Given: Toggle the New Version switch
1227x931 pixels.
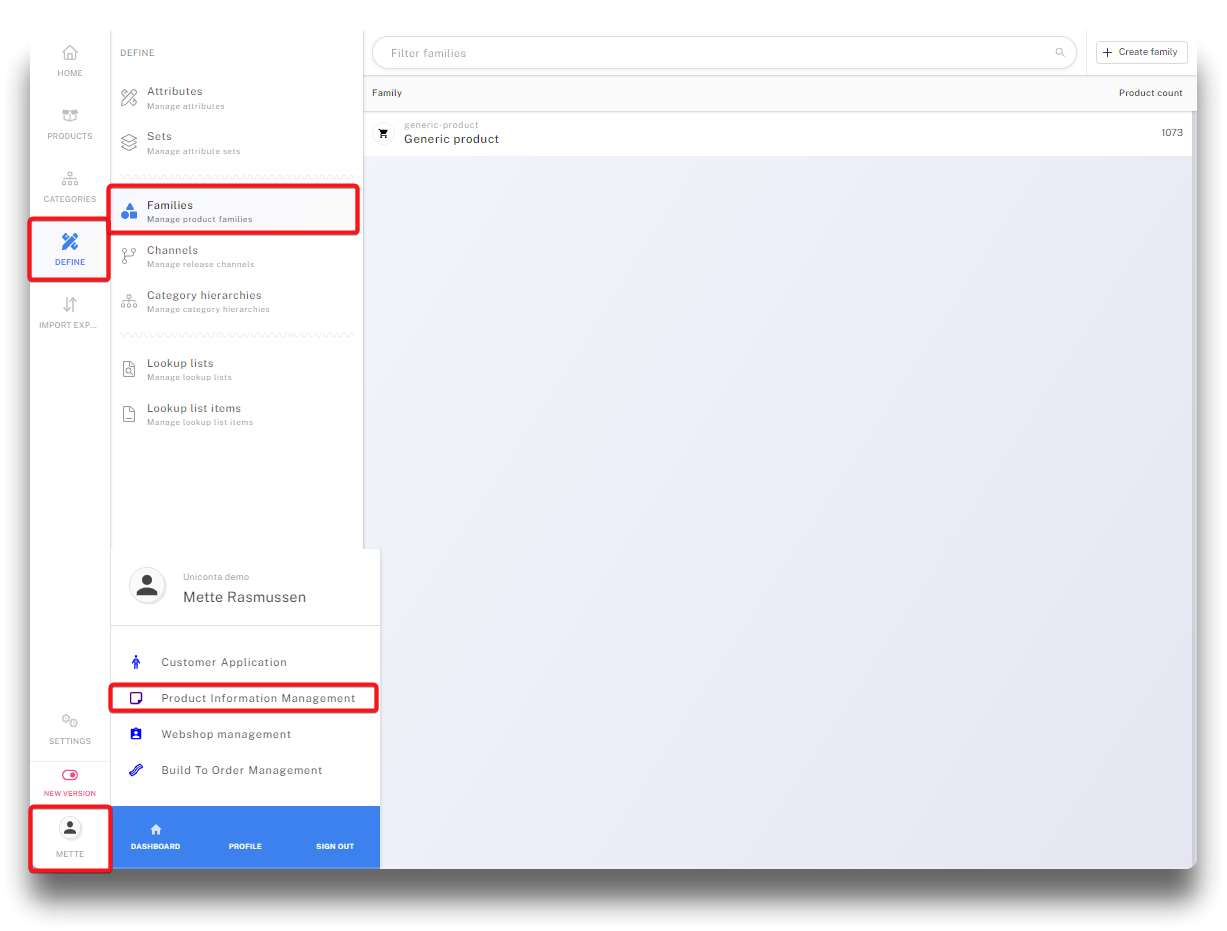Looking at the screenshot, I should click(x=70, y=775).
